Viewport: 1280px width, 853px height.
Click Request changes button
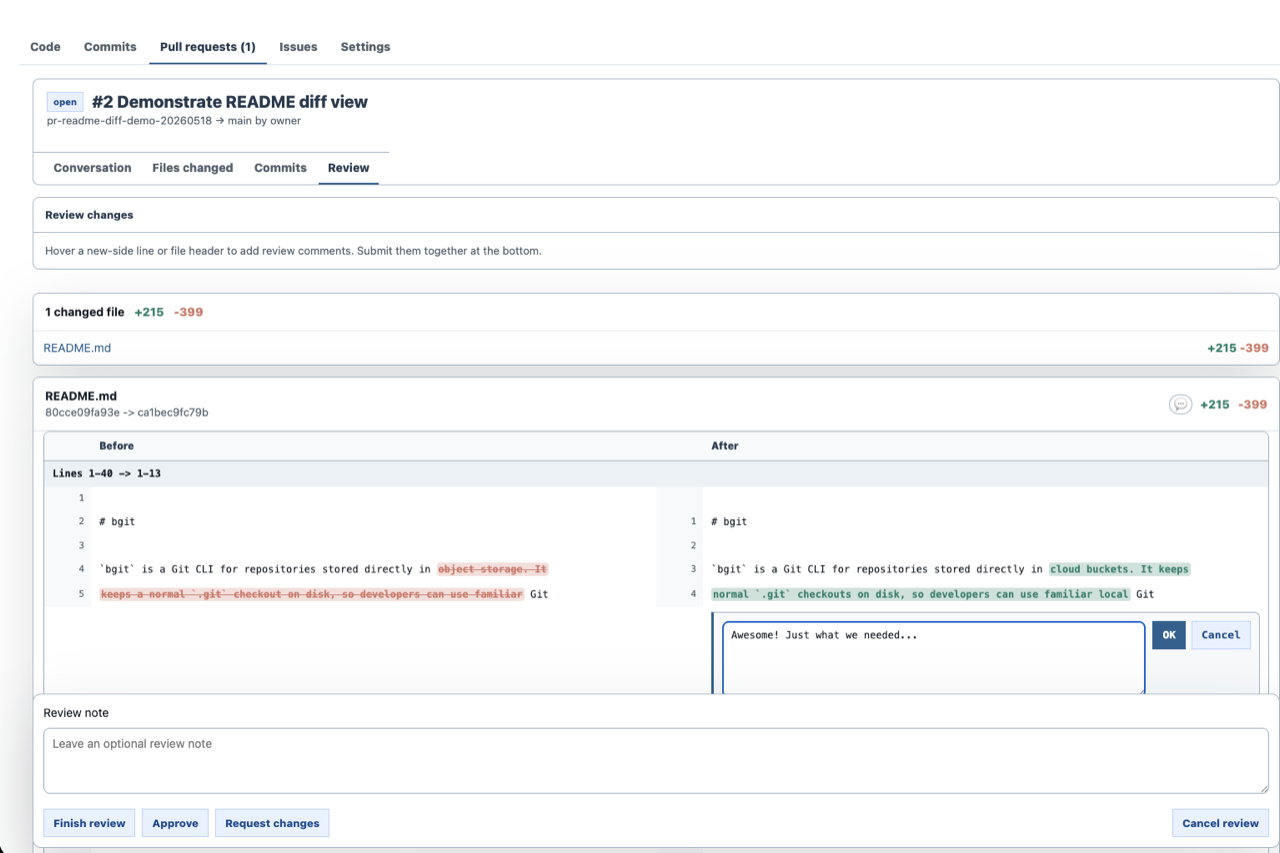pyautogui.click(x=272, y=823)
